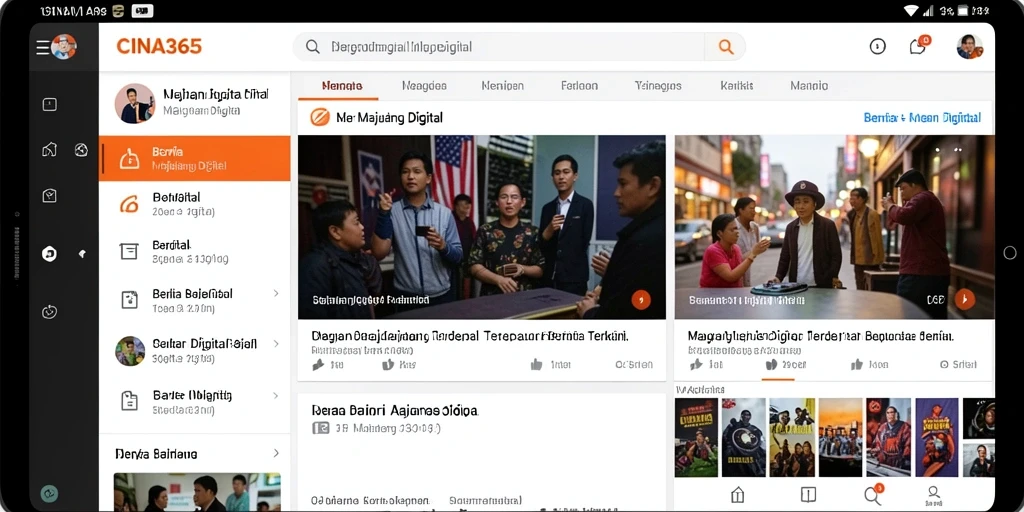1024x512 pixels.
Task: Click third thumbs-up under left article
Action: coord(537,365)
